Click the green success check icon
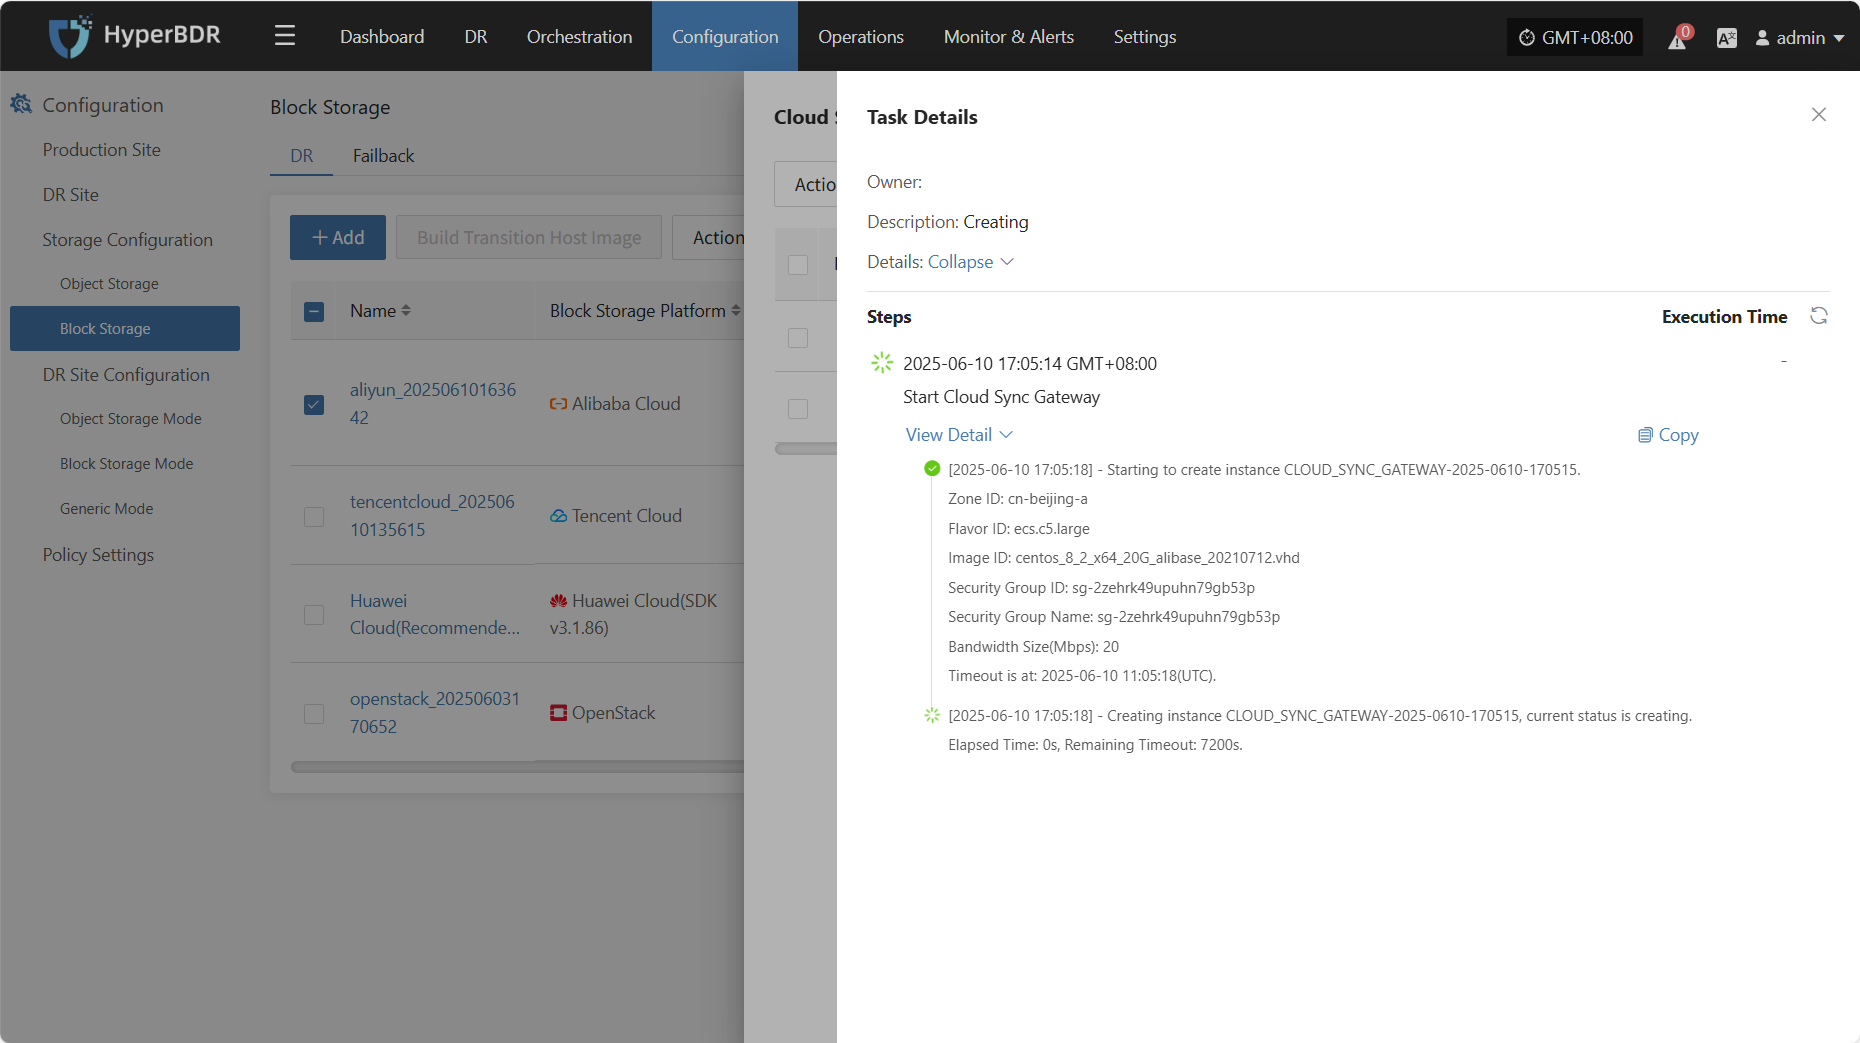The image size is (1860, 1043). pos(932,469)
